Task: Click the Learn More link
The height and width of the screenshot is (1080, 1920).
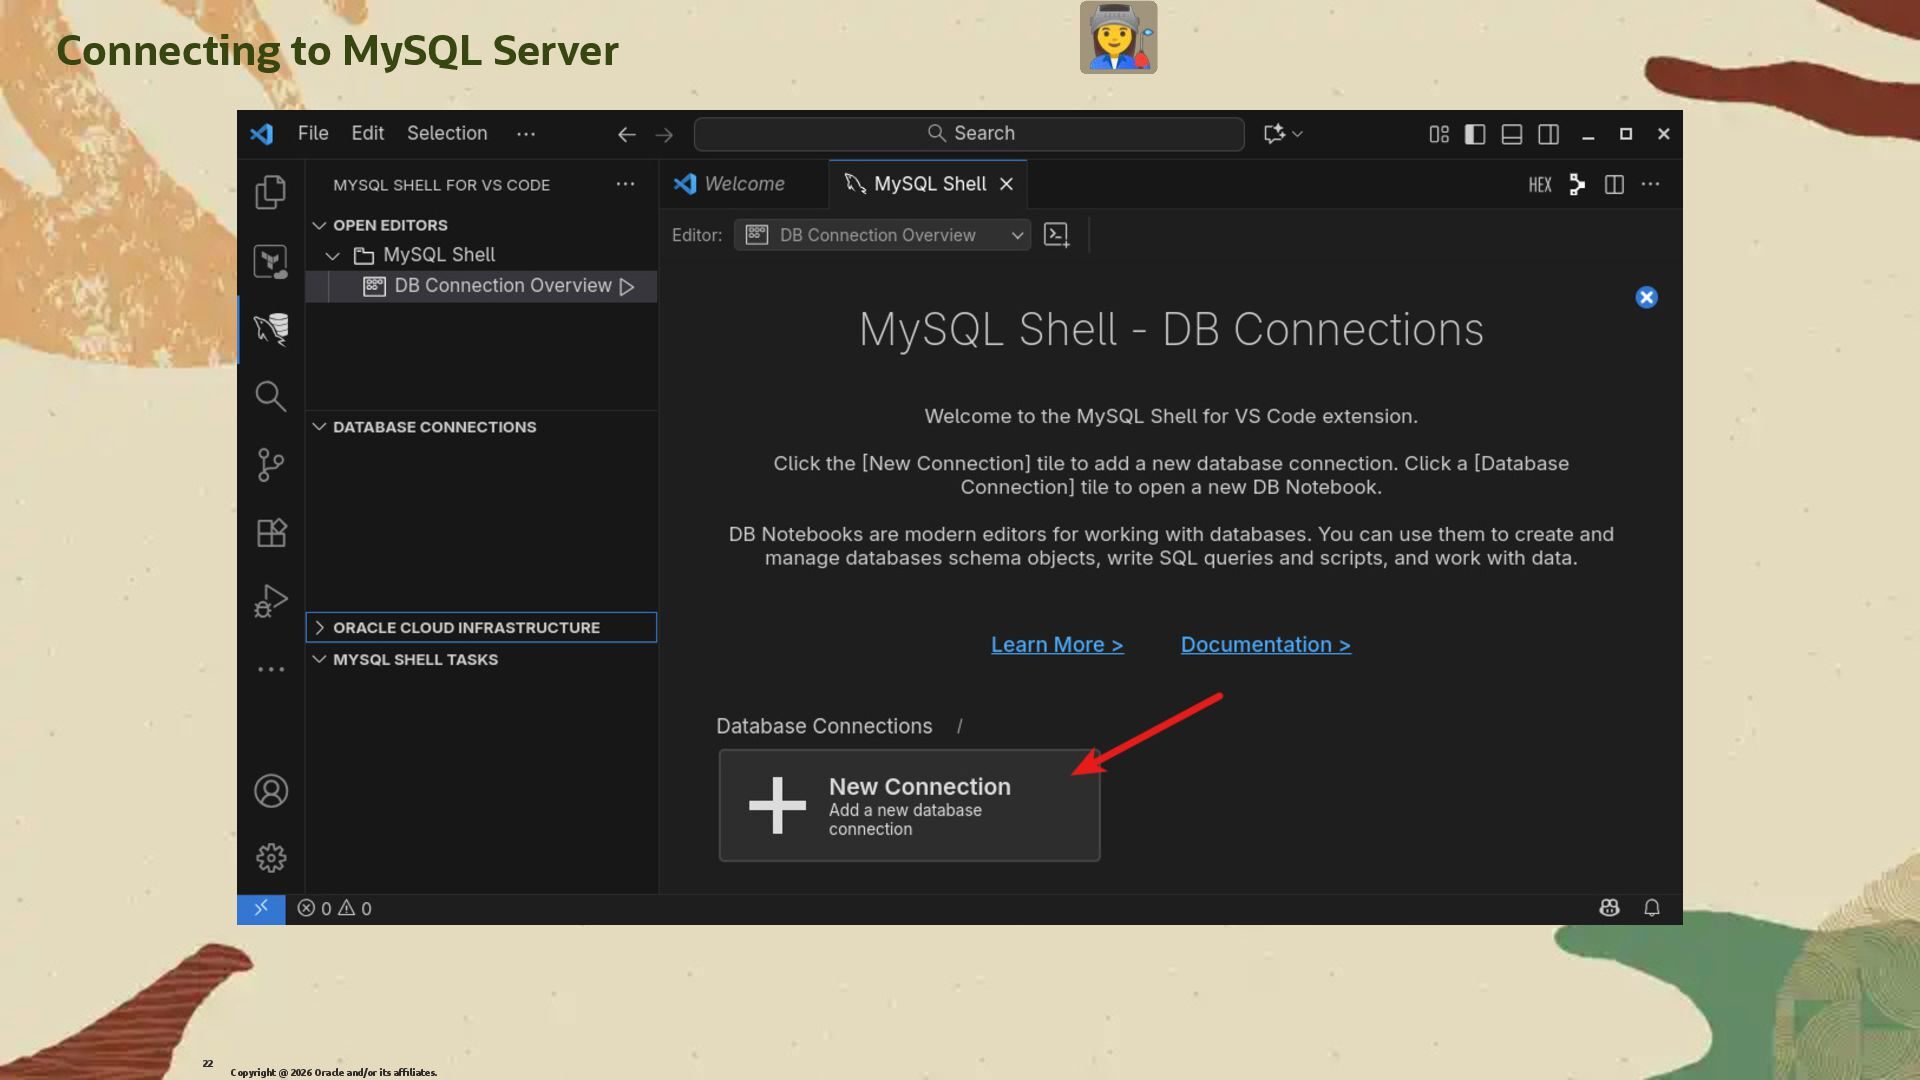Action: [1057, 645]
